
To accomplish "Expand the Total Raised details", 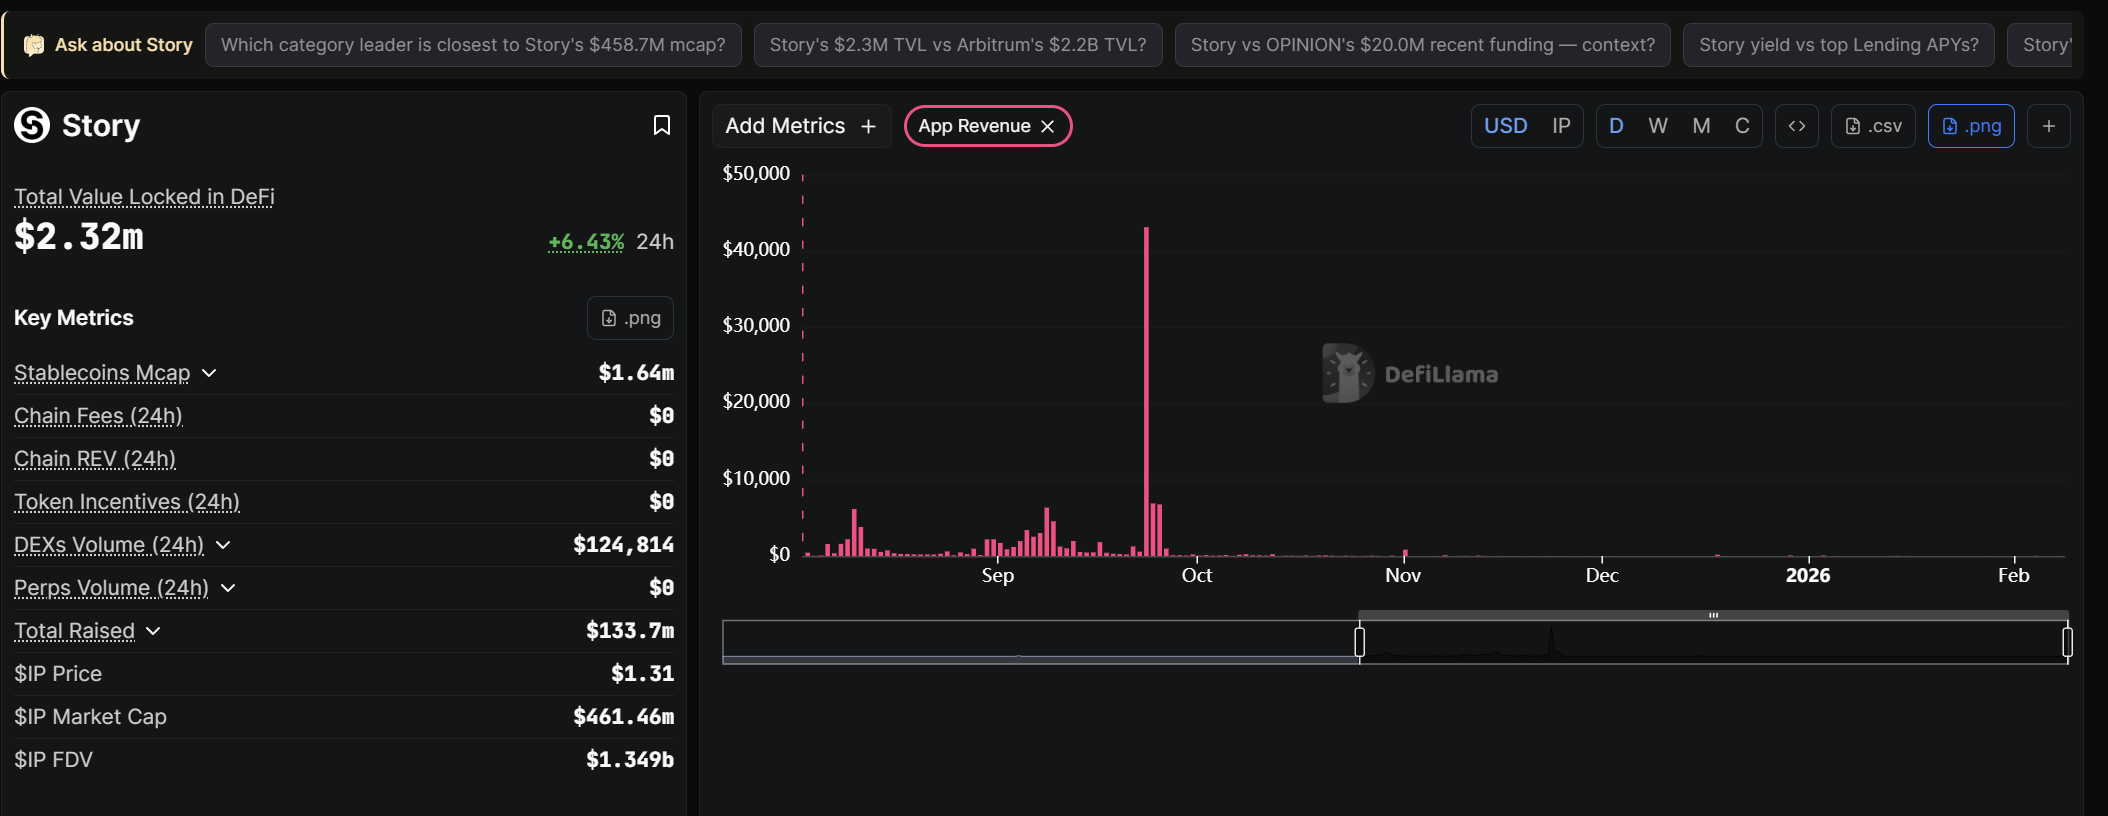I will pyautogui.click(x=153, y=631).
